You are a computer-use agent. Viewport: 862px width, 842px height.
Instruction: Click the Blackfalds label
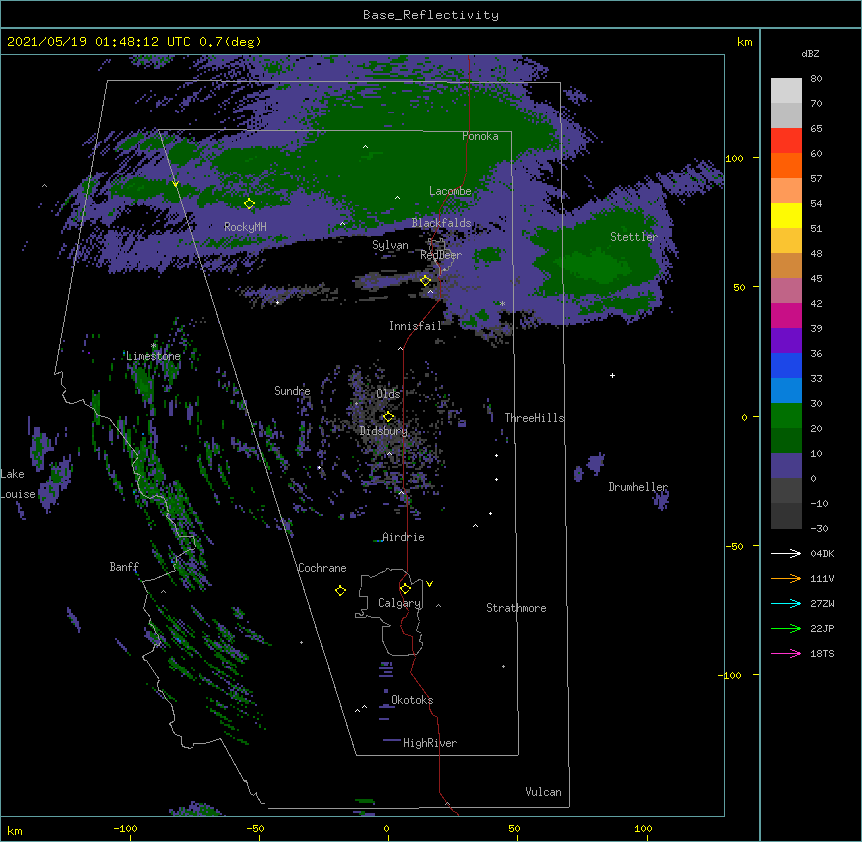coord(441,223)
